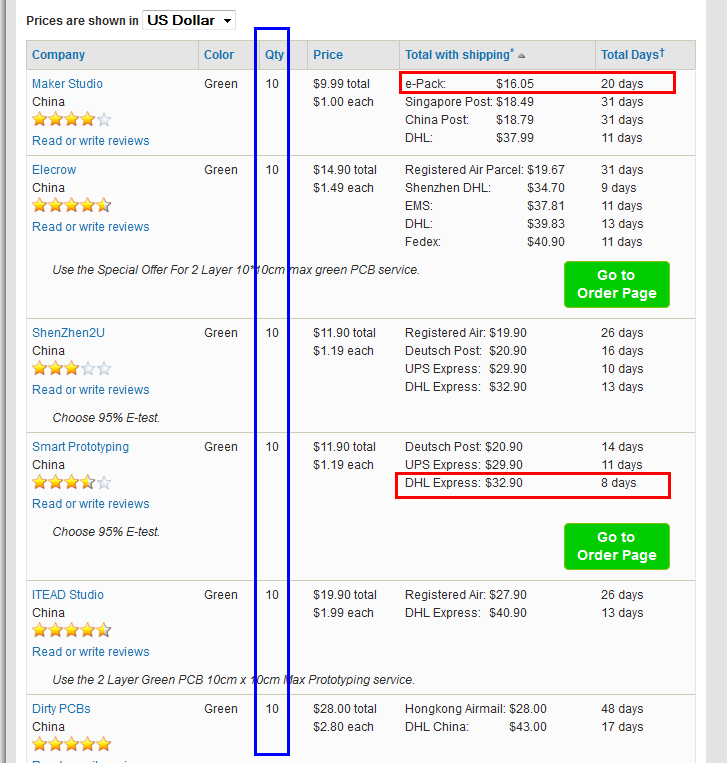The width and height of the screenshot is (727, 763).
Task: Select Singapore Post $18.49 shipping row
Action: click(x=524, y=102)
